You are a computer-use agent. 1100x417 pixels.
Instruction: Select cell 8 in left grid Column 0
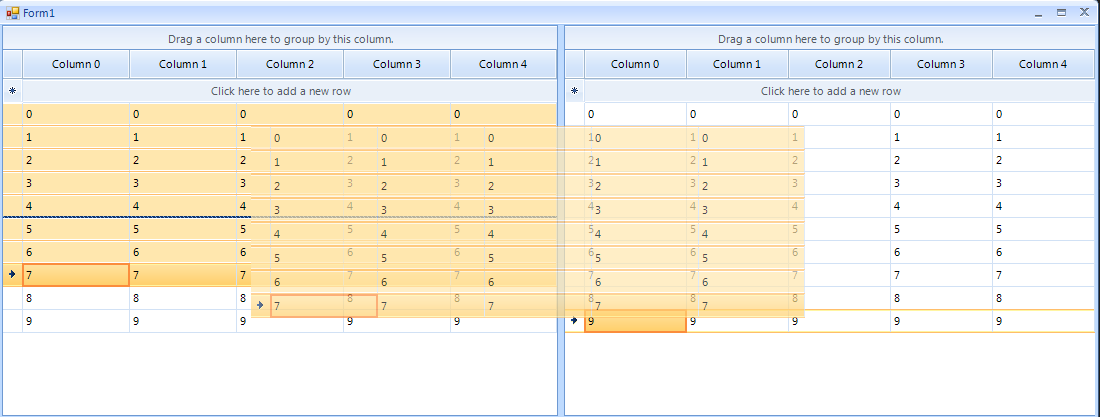point(76,298)
